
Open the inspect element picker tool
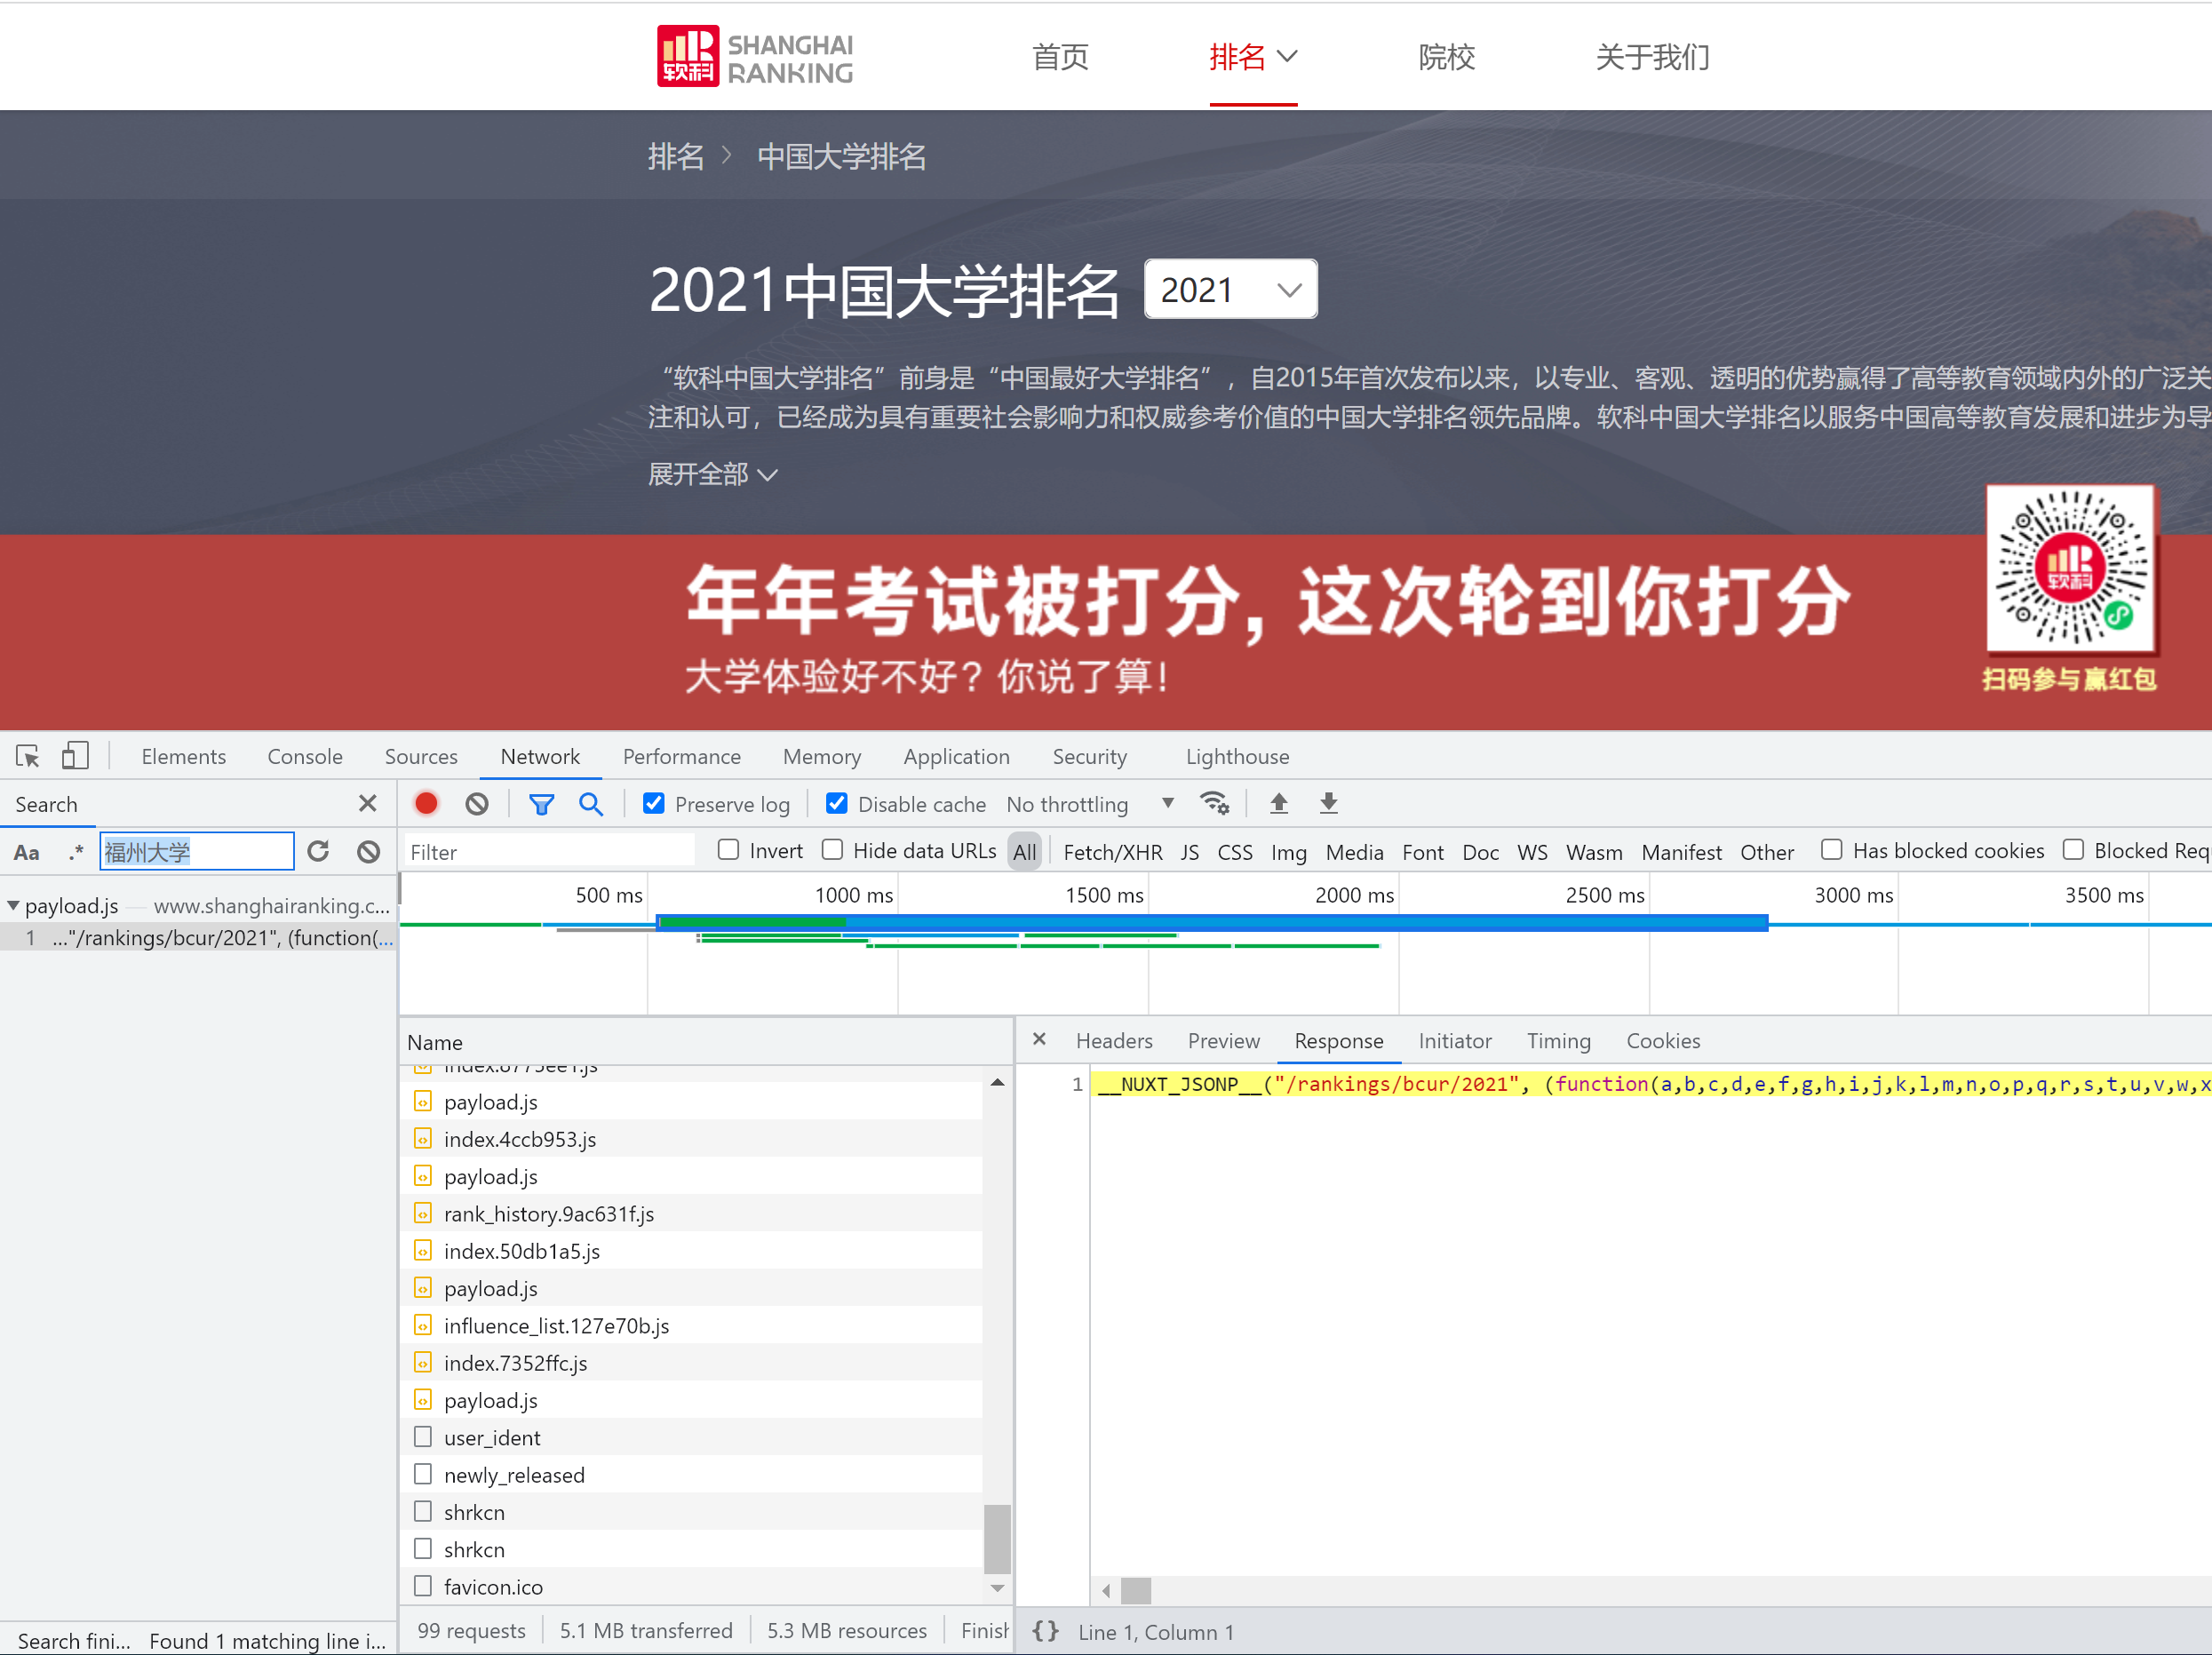point(27,756)
